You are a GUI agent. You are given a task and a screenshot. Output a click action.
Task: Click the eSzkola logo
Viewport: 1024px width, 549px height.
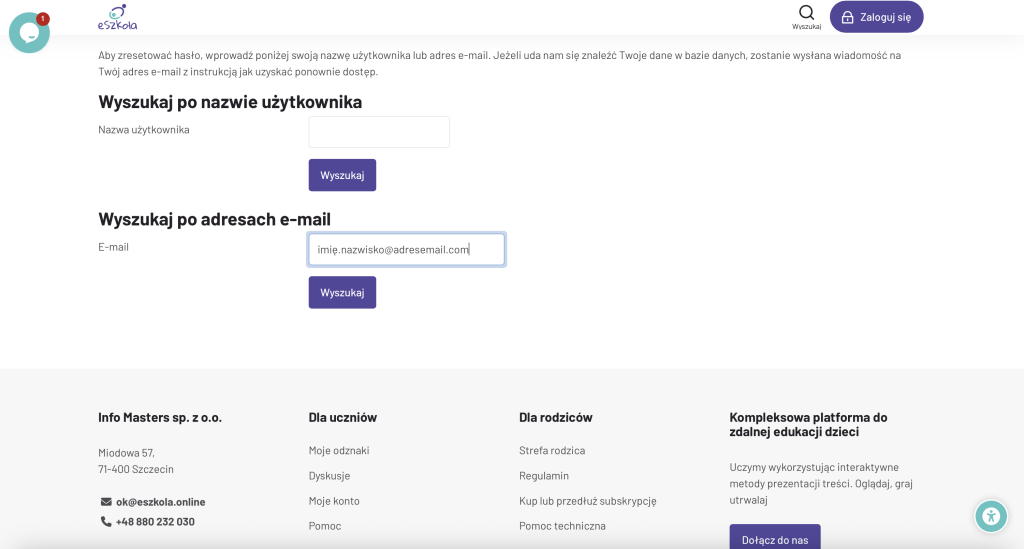click(118, 18)
